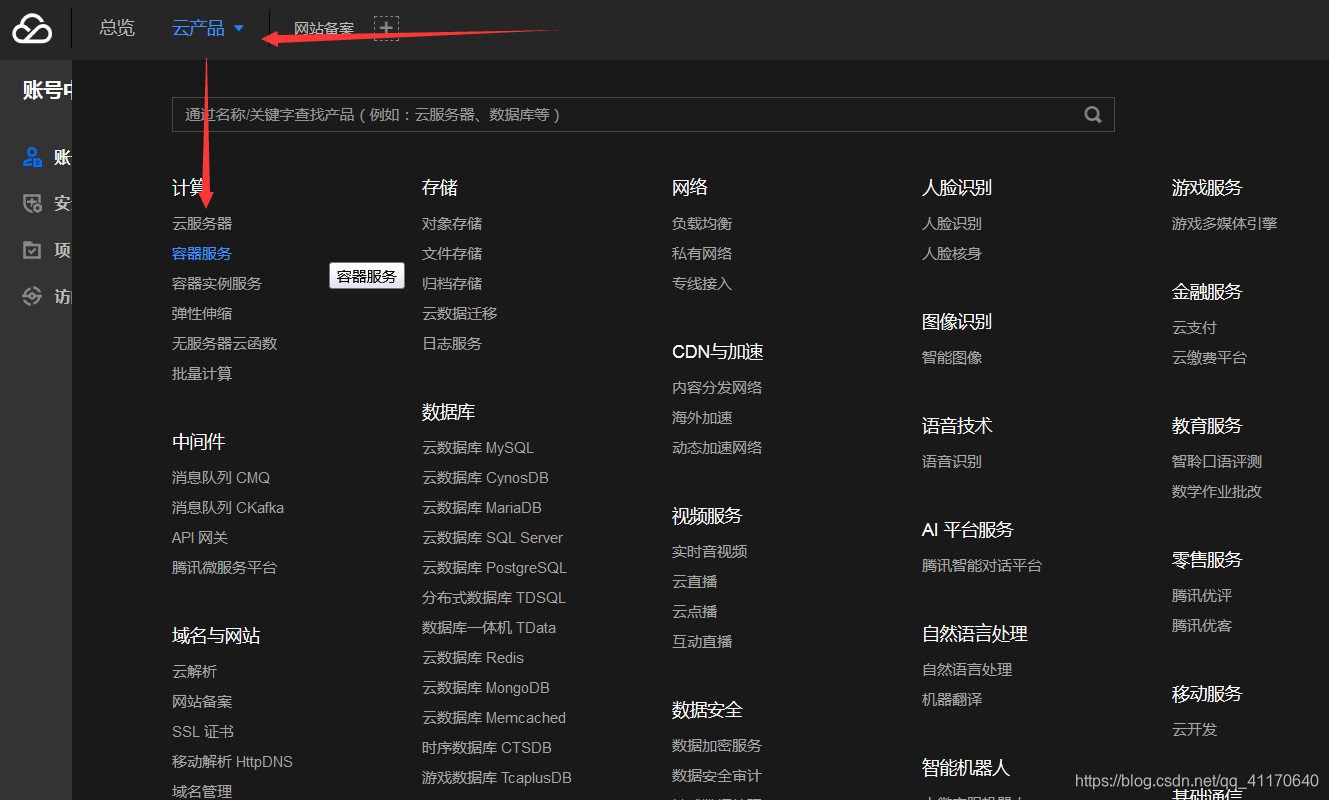Image resolution: width=1329 pixels, height=800 pixels.
Task: Open 云数据库 PostgreSQL
Action: pyautogui.click(x=494, y=568)
